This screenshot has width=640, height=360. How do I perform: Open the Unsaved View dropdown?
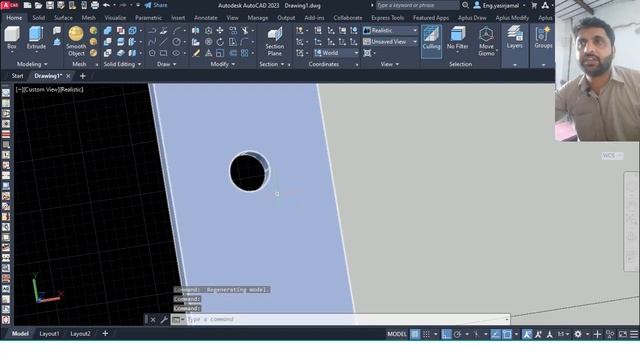pos(391,42)
